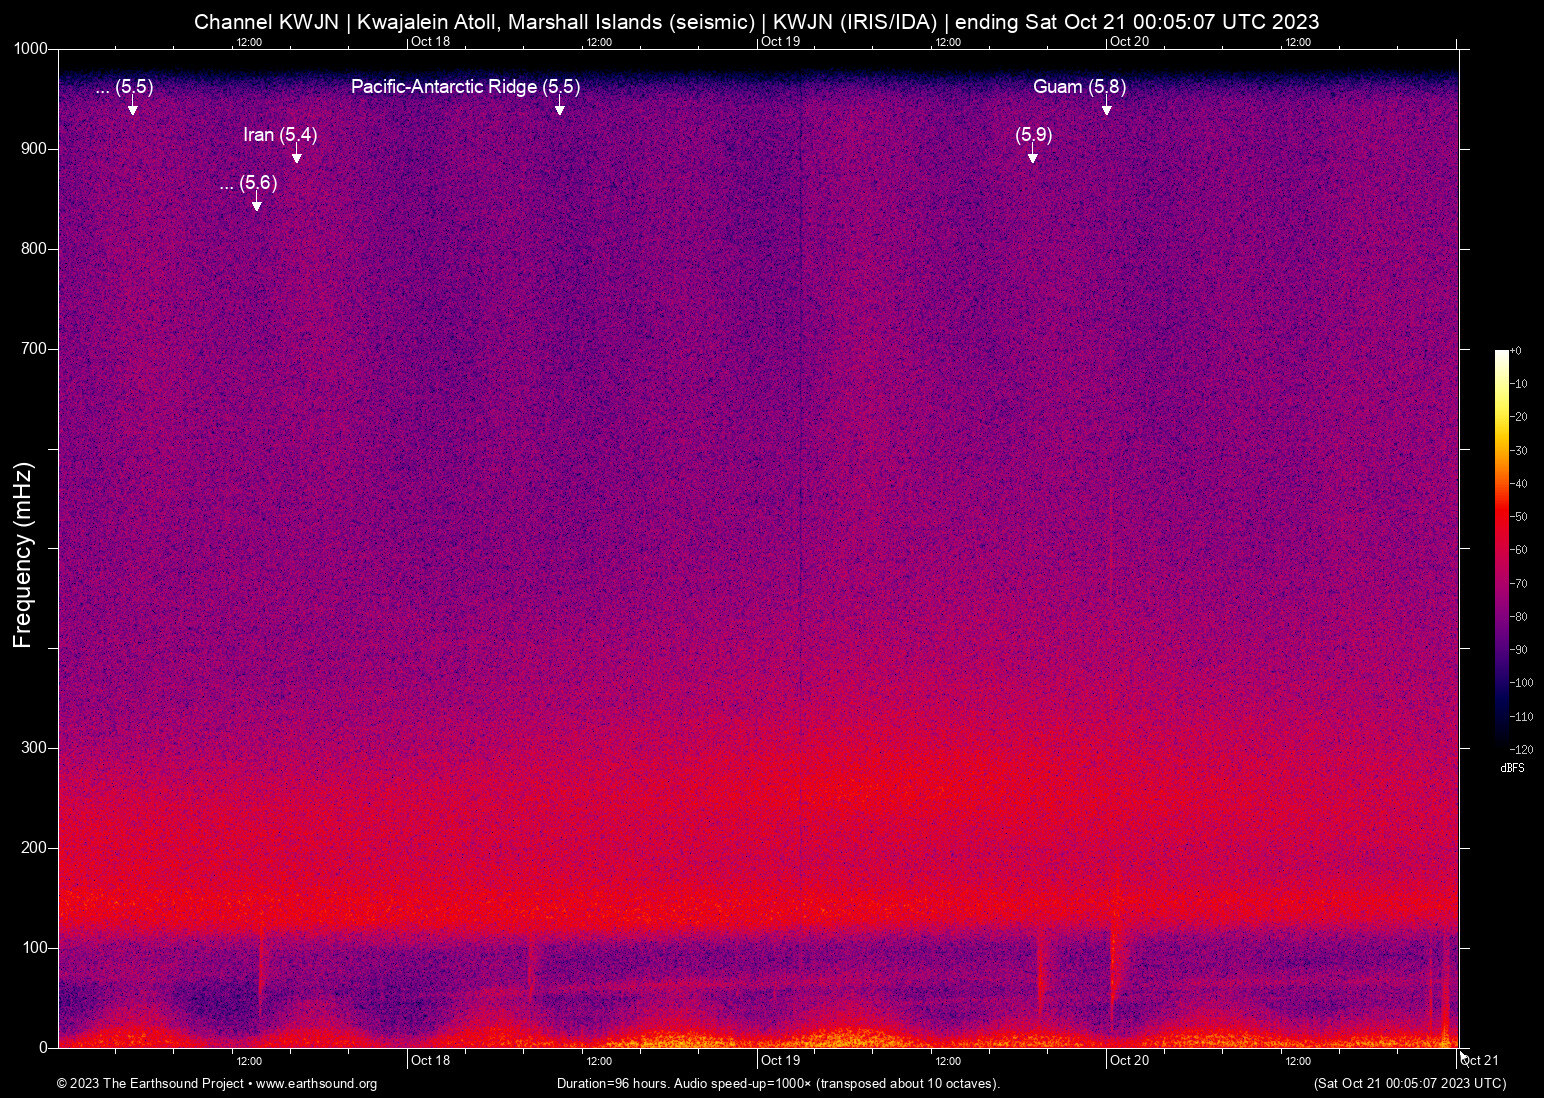This screenshot has height=1098, width=1544.
Task: Click the Pacific-Antarctic Ridge (5.5) event label
Action: click(x=465, y=87)
